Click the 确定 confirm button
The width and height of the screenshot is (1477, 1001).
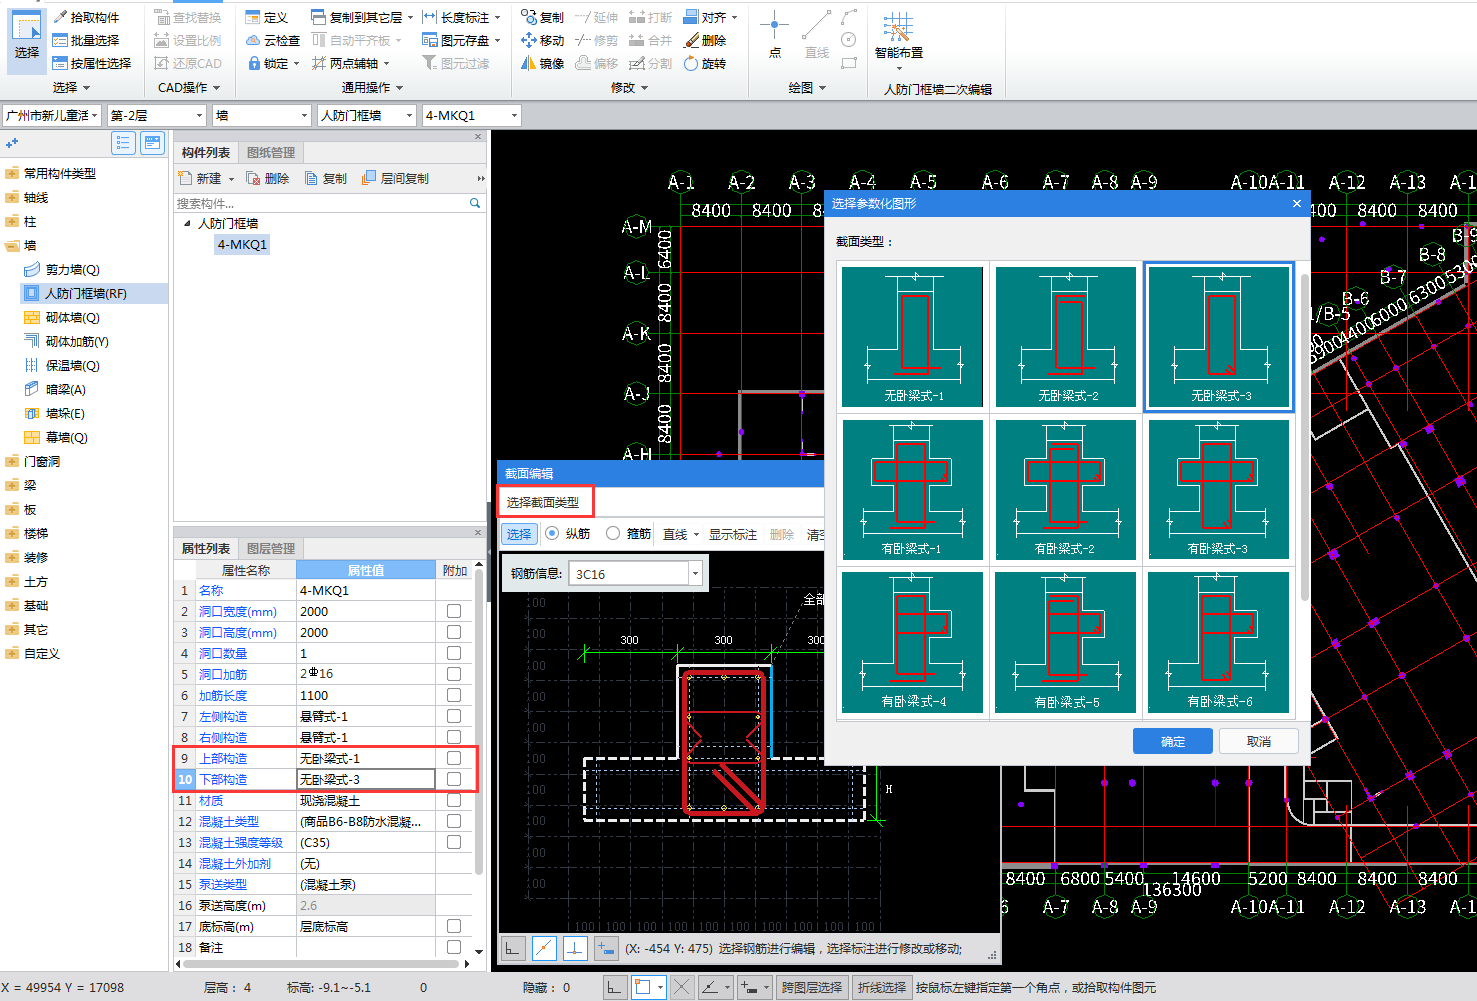[x=1172, y=741]
